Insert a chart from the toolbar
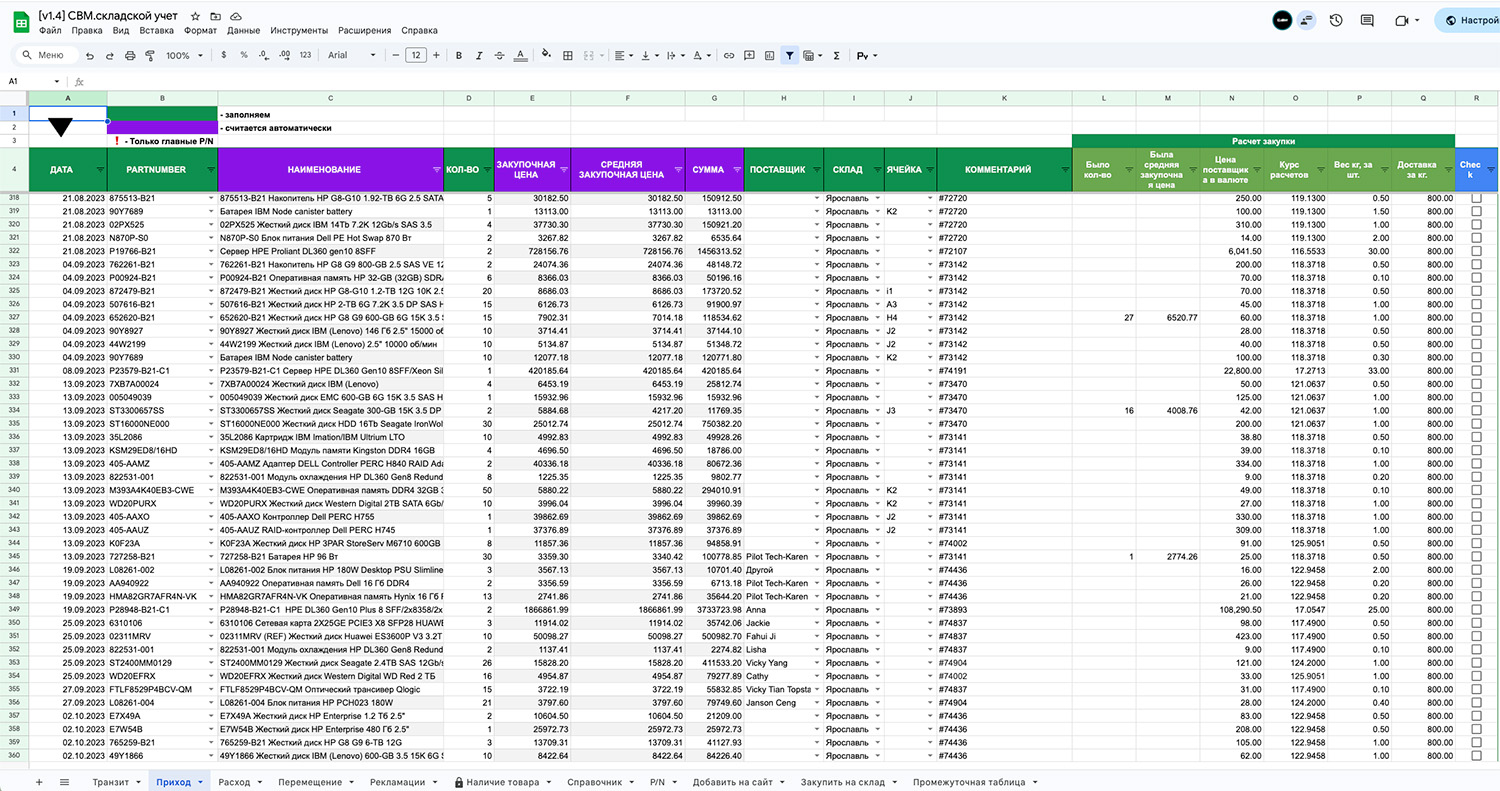 (770, 56)
